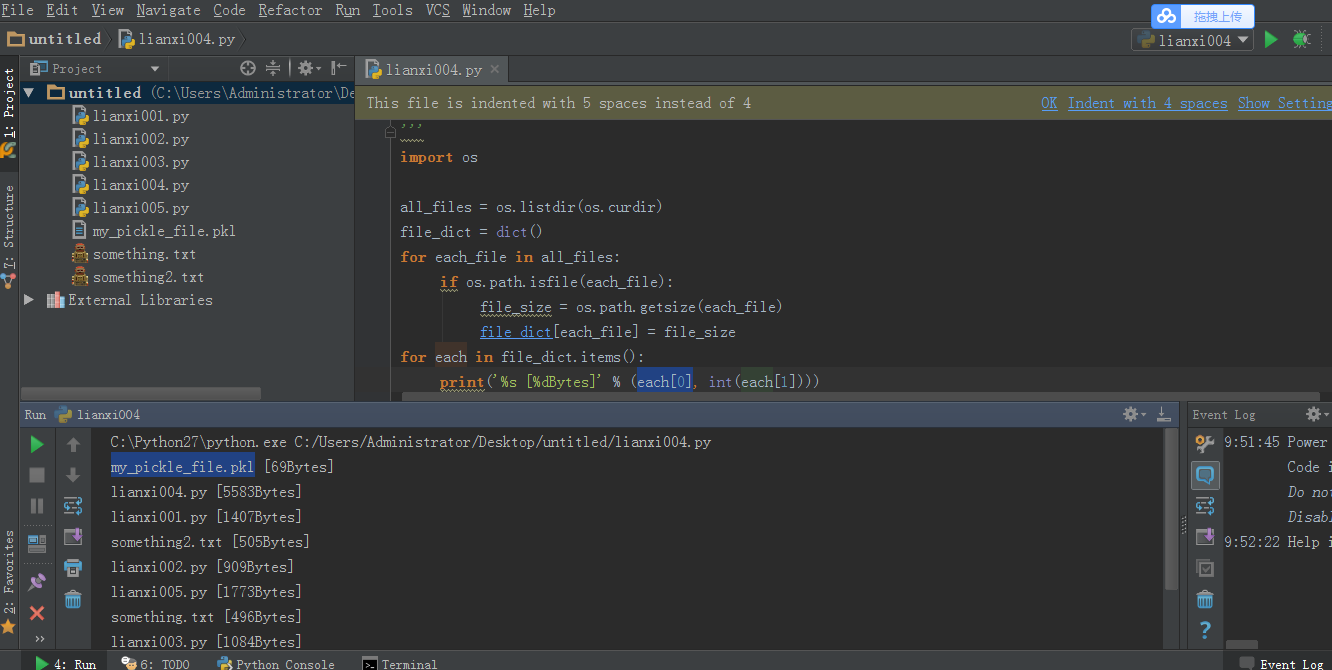Screen dimensions: 1332x670
Task: Rerun lianxi004 in the Run panel
Action: (x=37, y=444)
